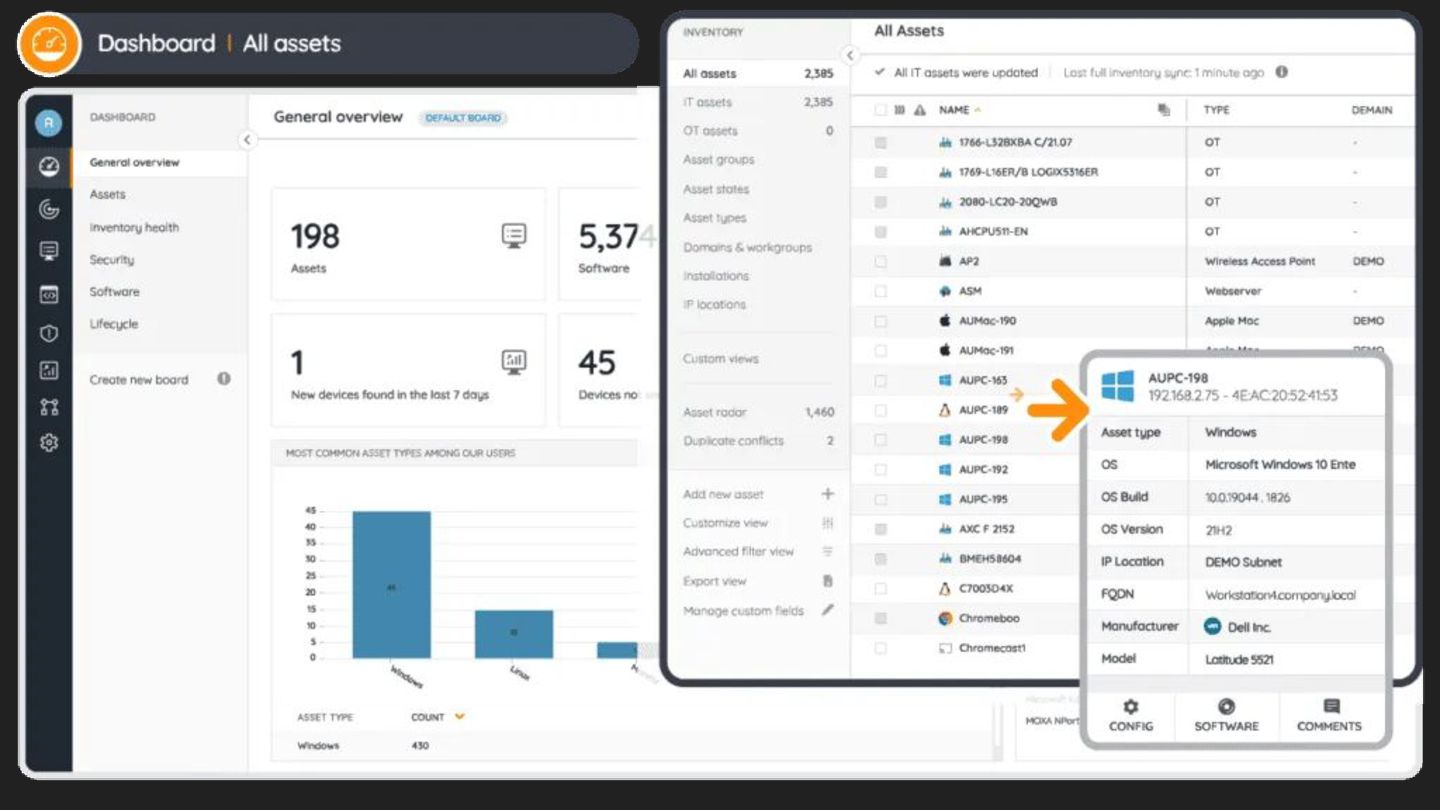
Task: Click plus icon next to Add new asset
Action: 827,494
